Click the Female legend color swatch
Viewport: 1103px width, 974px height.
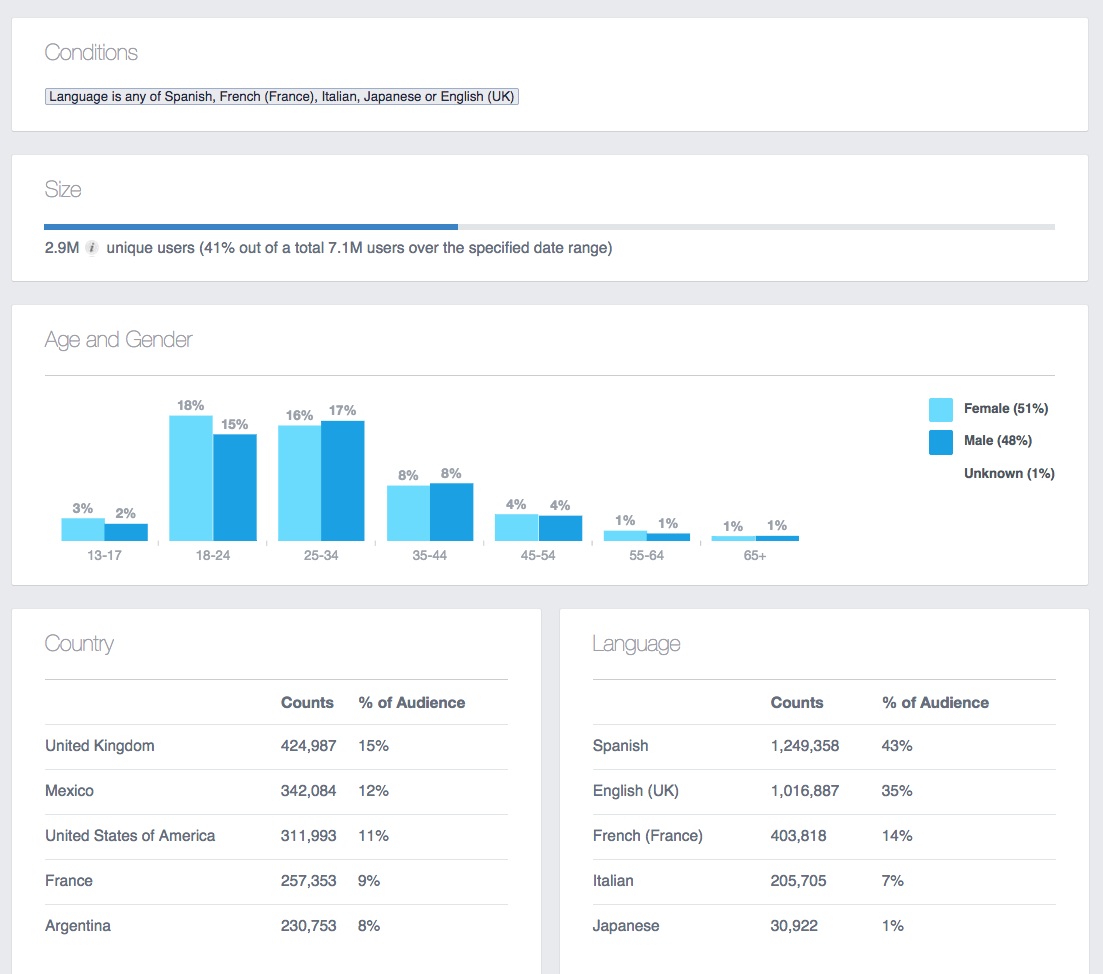[940, 409]
